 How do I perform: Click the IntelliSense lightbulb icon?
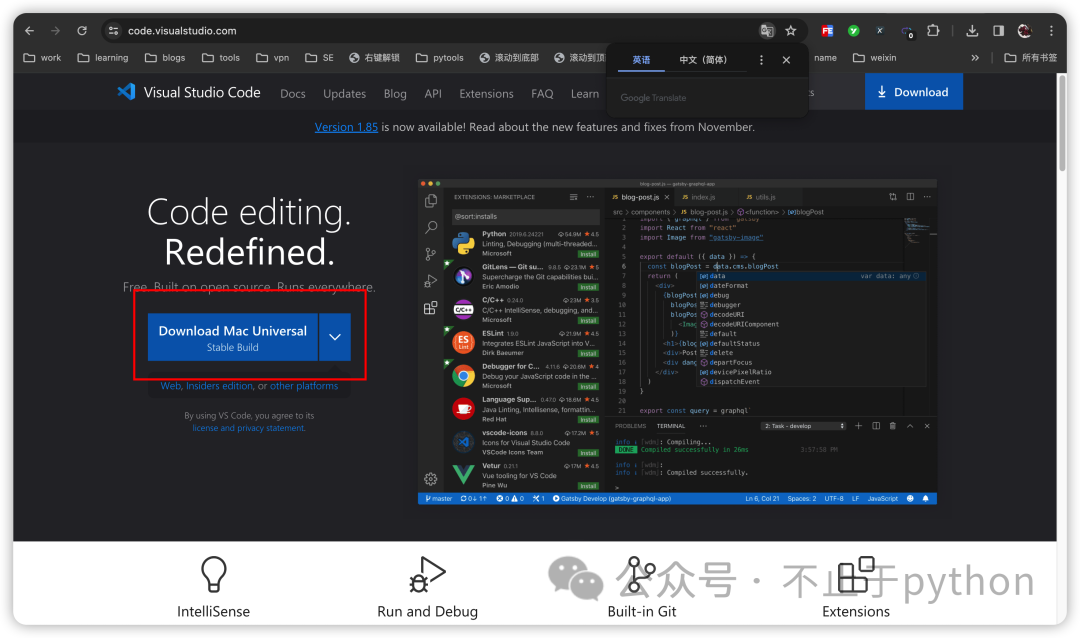click(x=213, y=574)
